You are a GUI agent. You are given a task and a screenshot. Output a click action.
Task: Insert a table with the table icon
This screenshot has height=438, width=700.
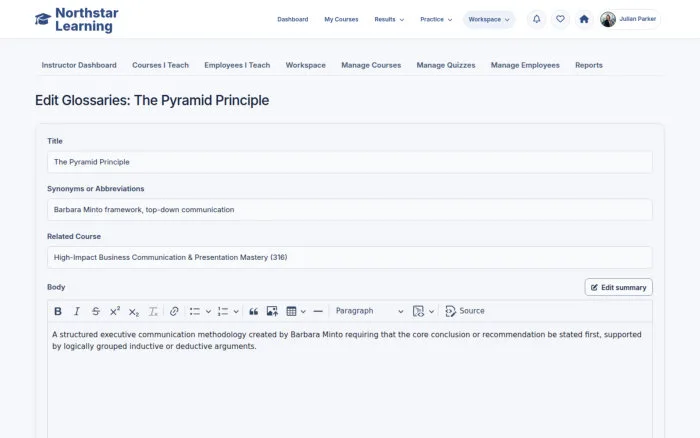292,311
